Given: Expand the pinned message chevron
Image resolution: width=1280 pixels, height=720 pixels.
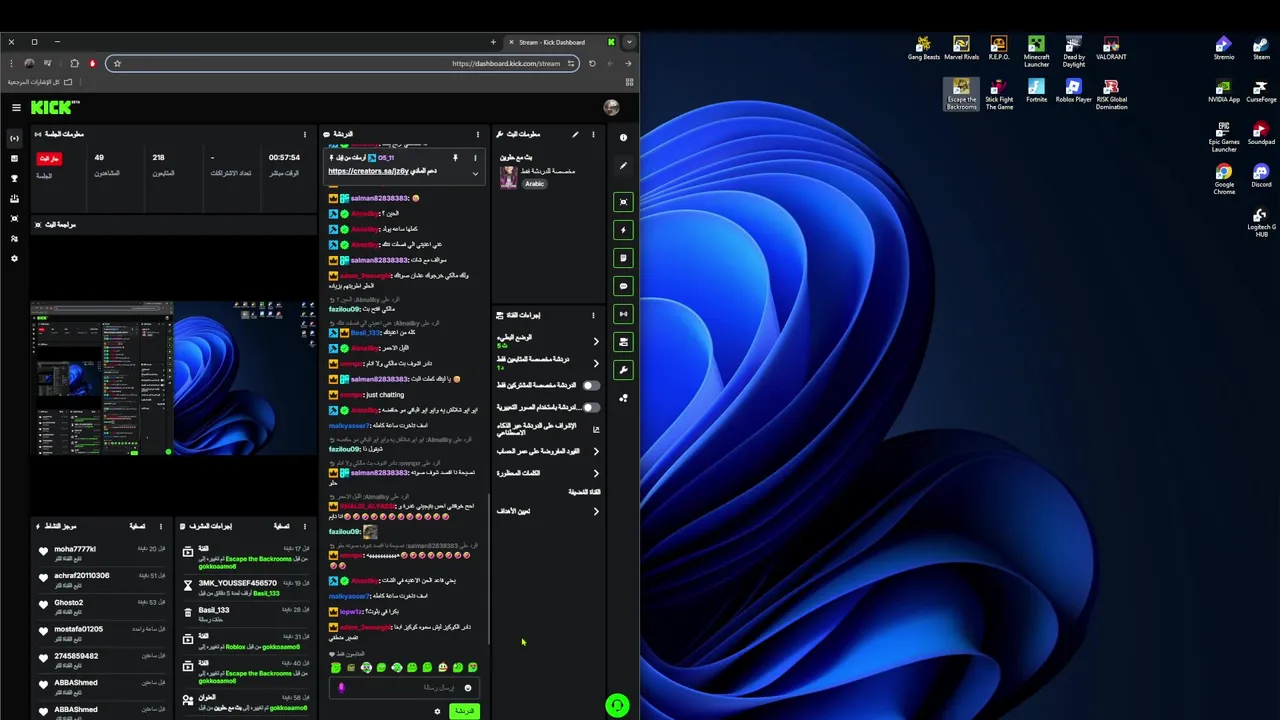Looking at the screenshot, I should click(x=475, y=174).
